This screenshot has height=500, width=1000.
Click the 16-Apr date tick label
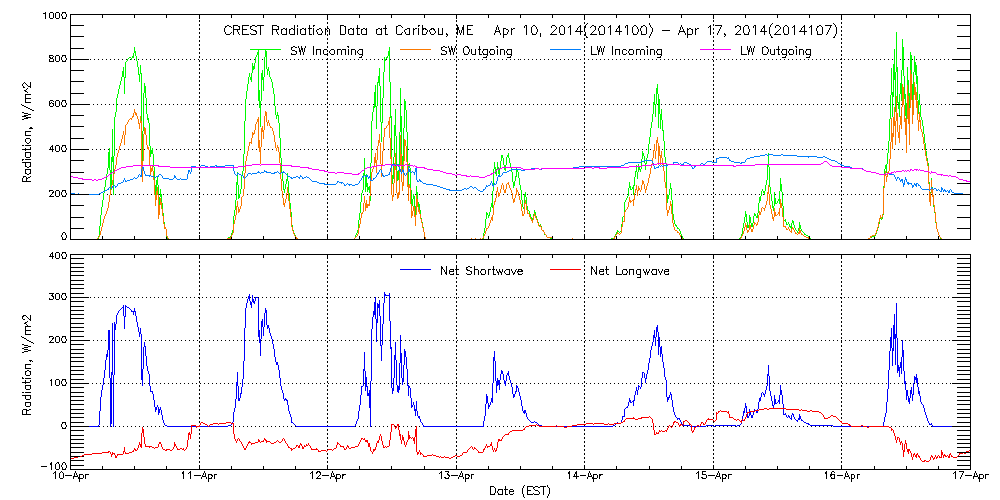842,478
